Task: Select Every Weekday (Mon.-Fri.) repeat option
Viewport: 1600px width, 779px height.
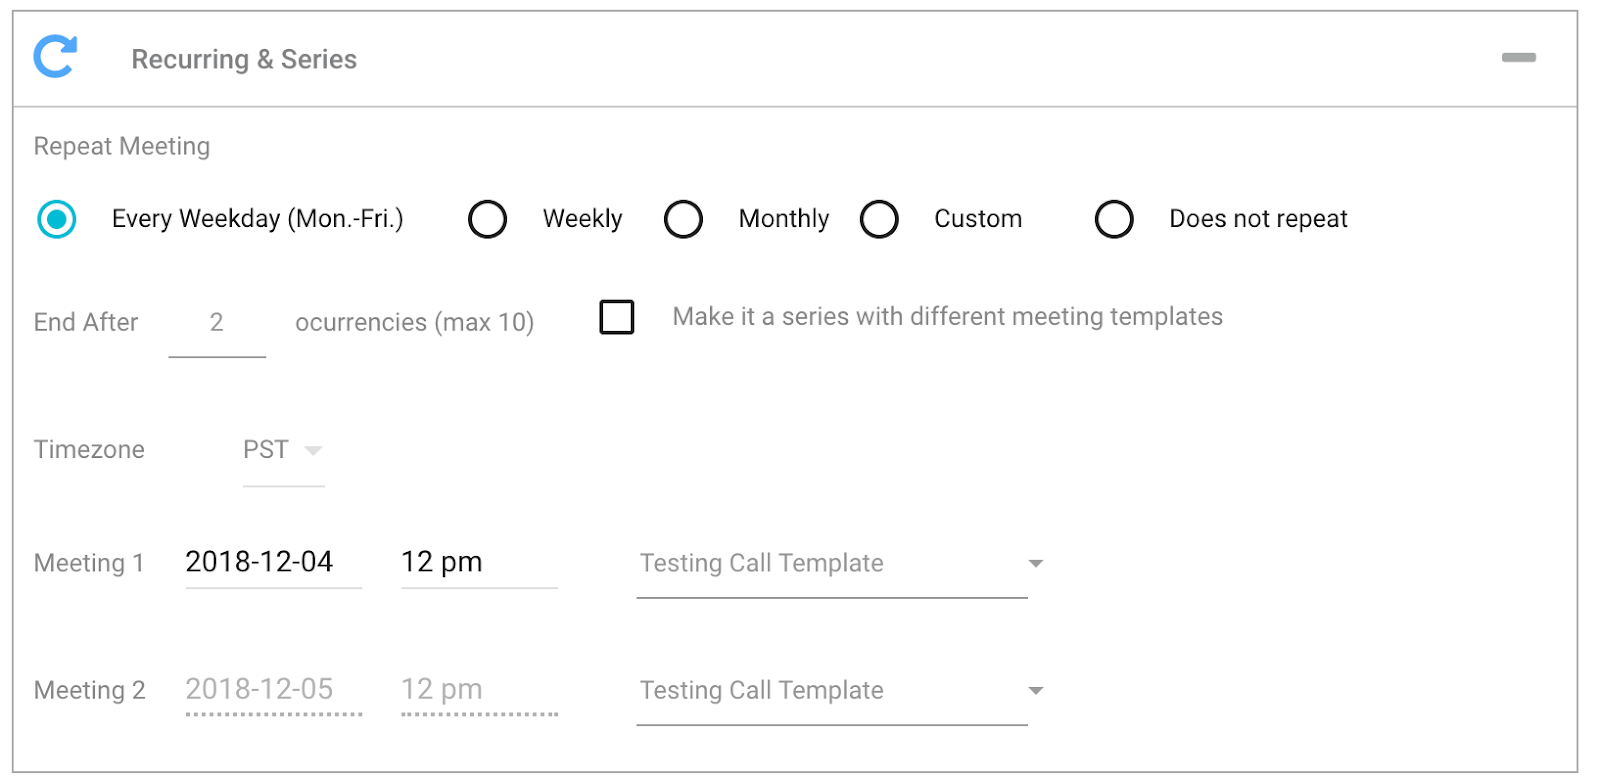Action: [x=57, y=219]
